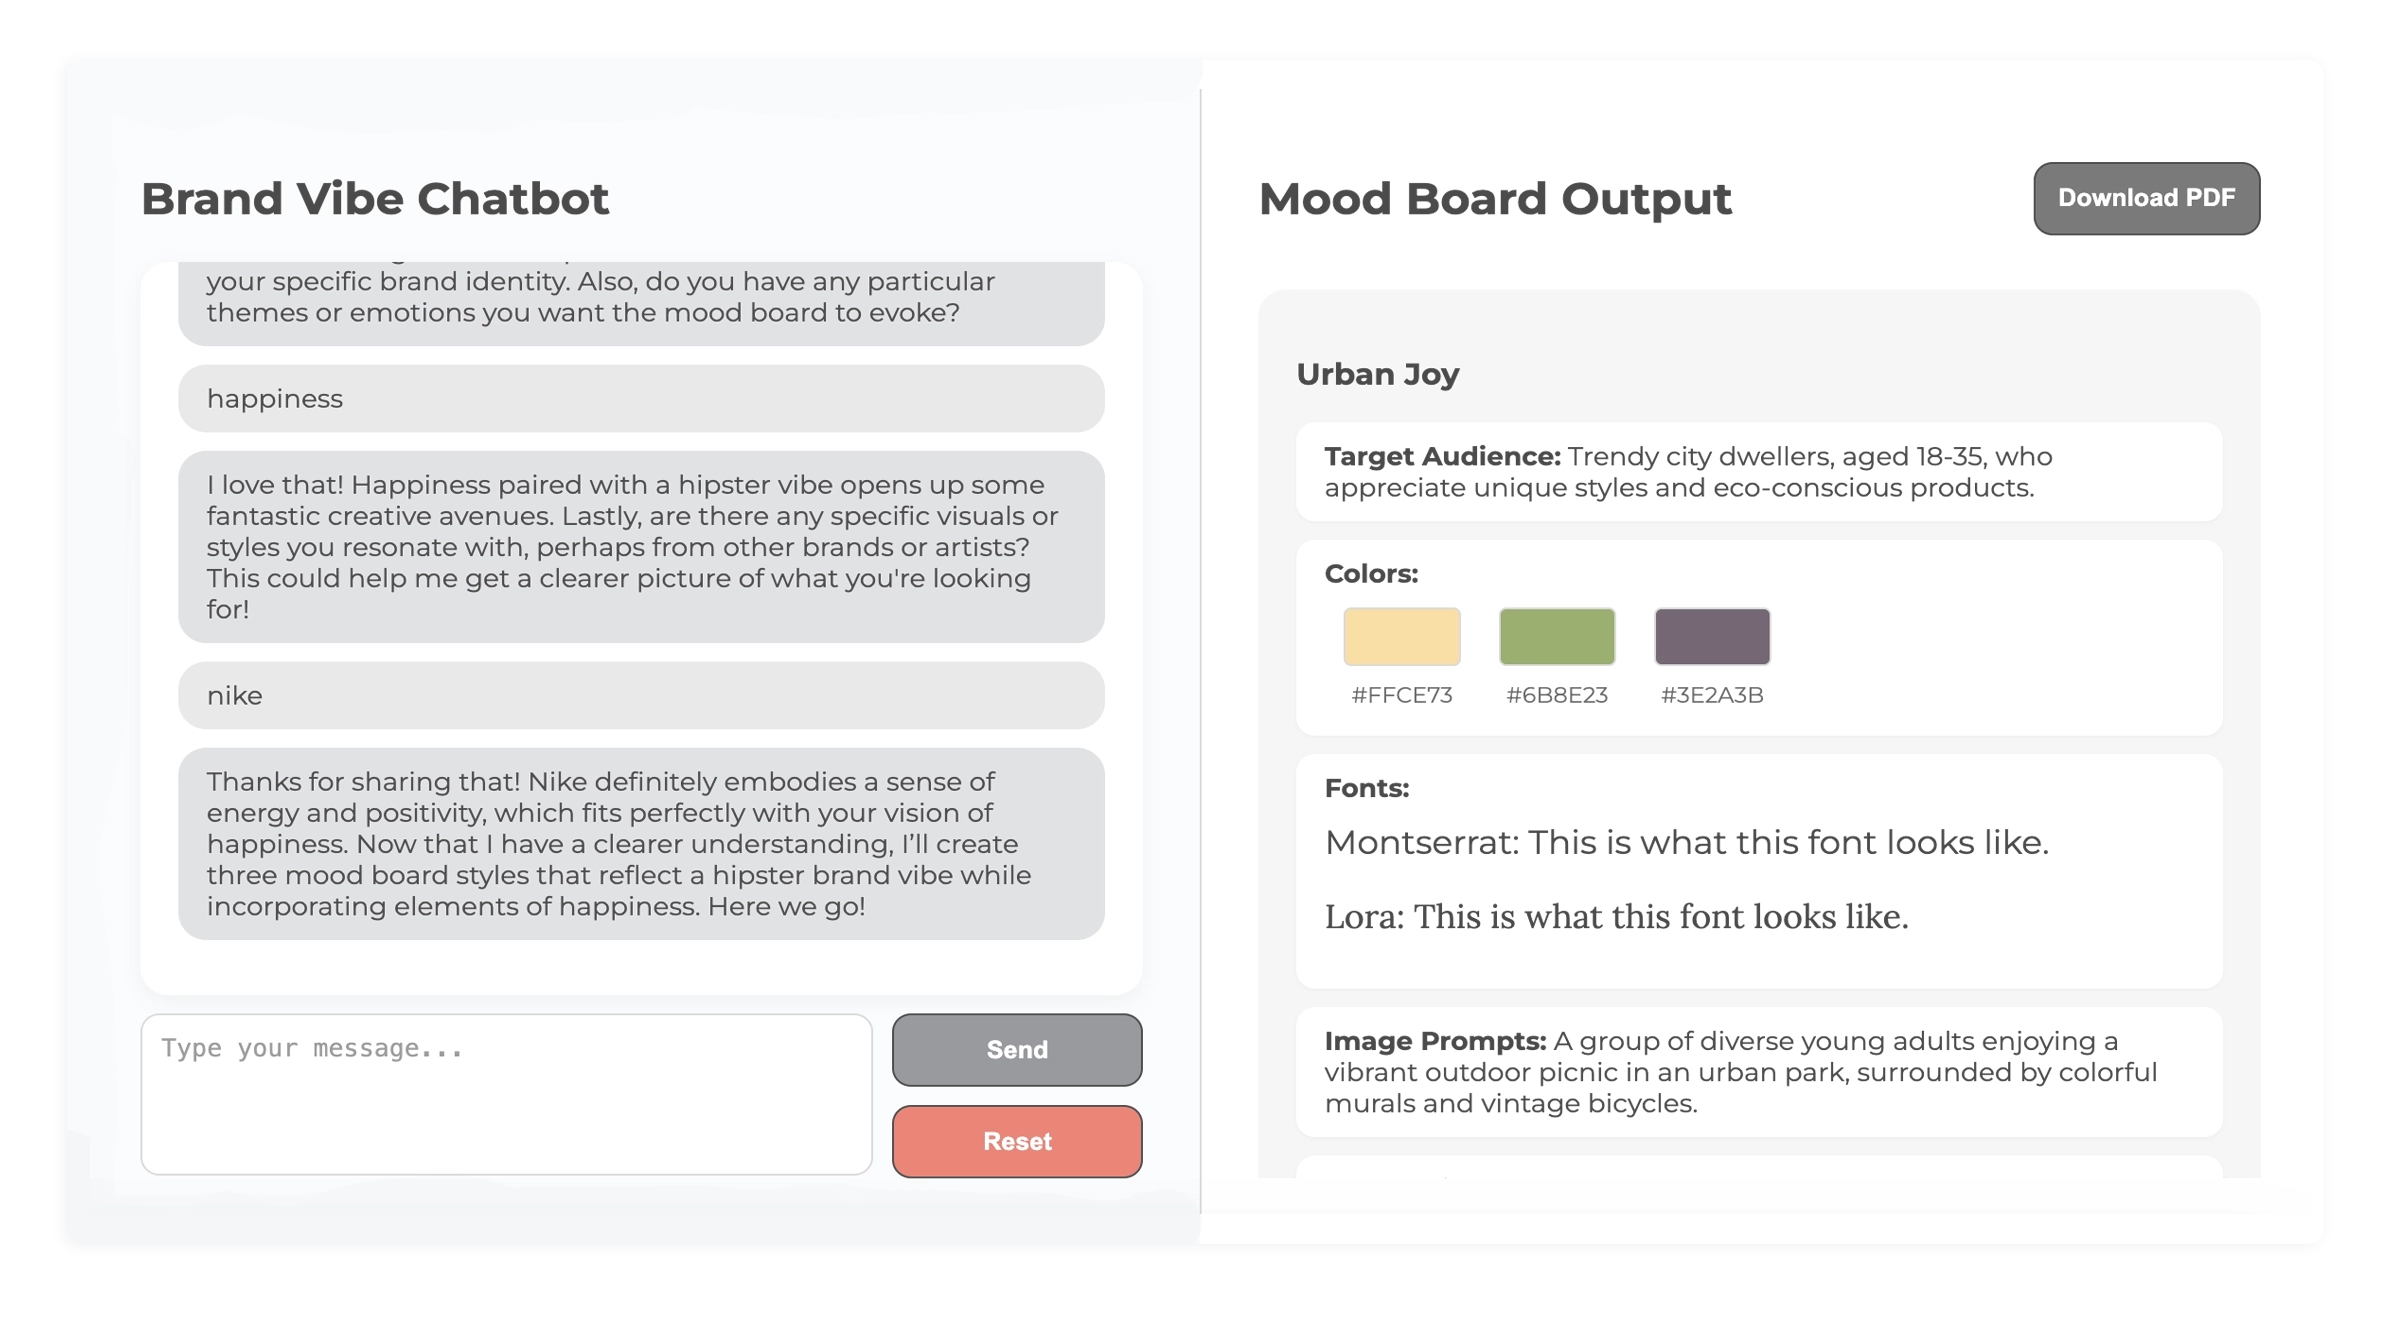Click the #6B8E23 hex code text
The image size is (2400, 1330).
[1557, 695]
